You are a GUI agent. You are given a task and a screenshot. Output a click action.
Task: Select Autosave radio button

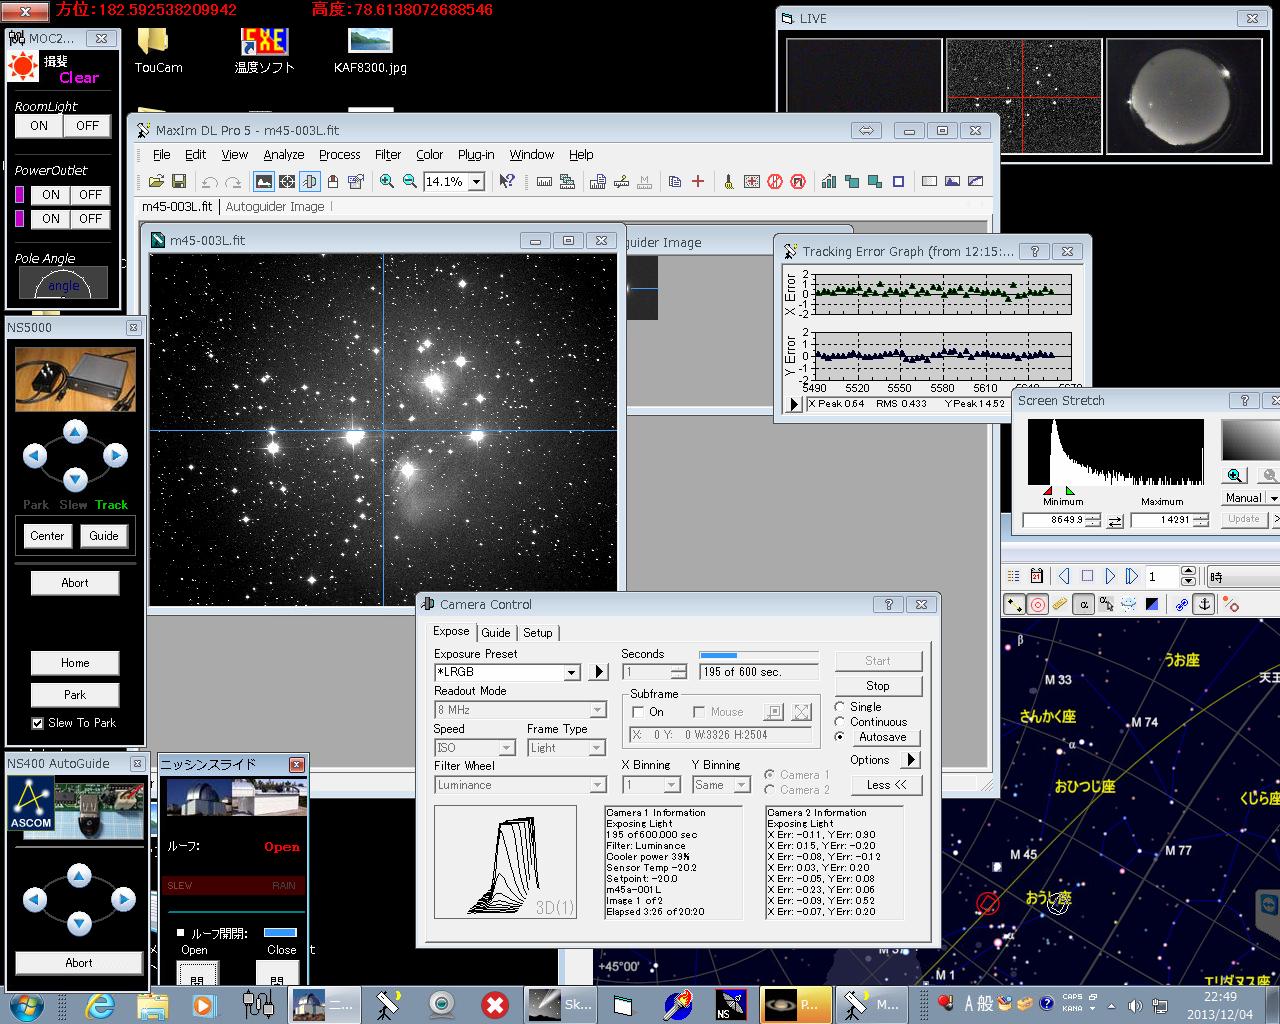coord(839,737)
